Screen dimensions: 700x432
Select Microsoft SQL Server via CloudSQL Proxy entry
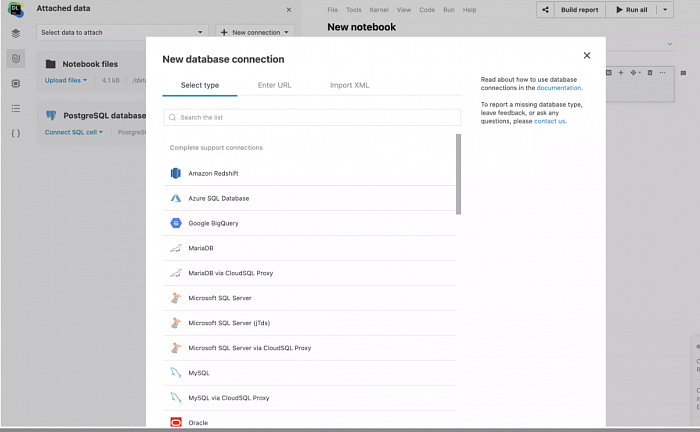tap(309, 348)
